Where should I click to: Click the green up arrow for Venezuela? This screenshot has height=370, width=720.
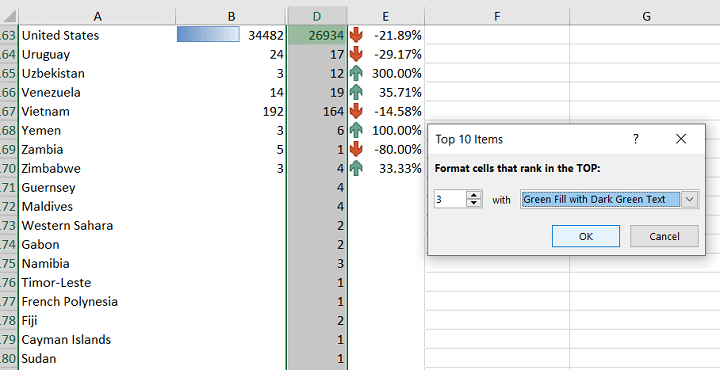tap(356, 93)
